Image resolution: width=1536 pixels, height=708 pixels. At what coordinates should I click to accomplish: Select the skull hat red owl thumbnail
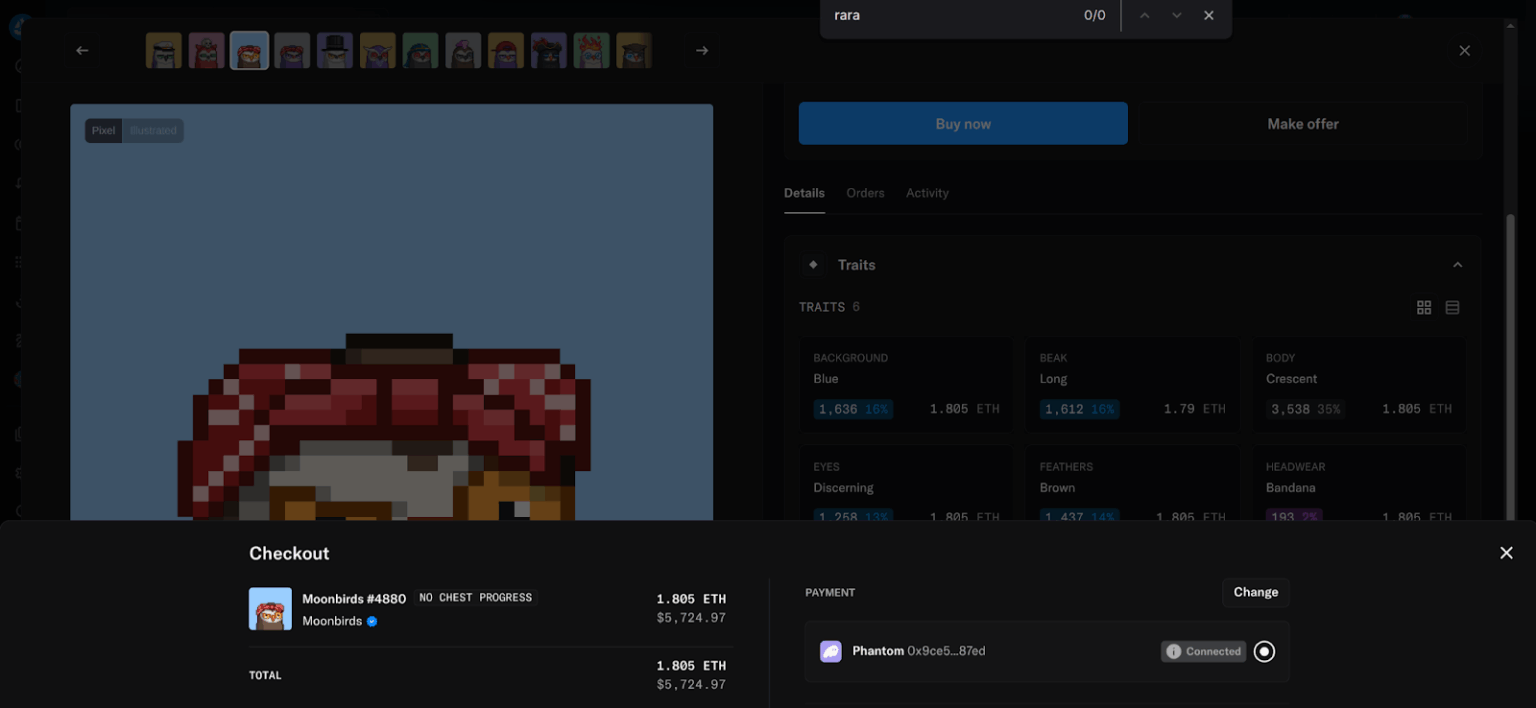[x=207, y=50]
